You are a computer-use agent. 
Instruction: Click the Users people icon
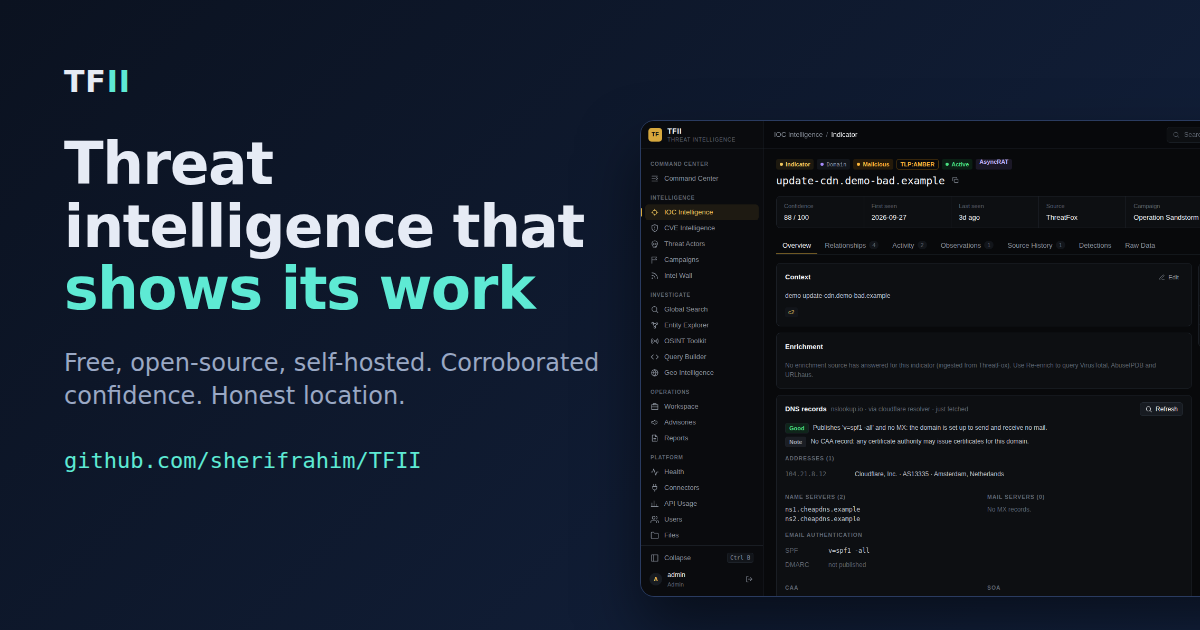(655, 520)
